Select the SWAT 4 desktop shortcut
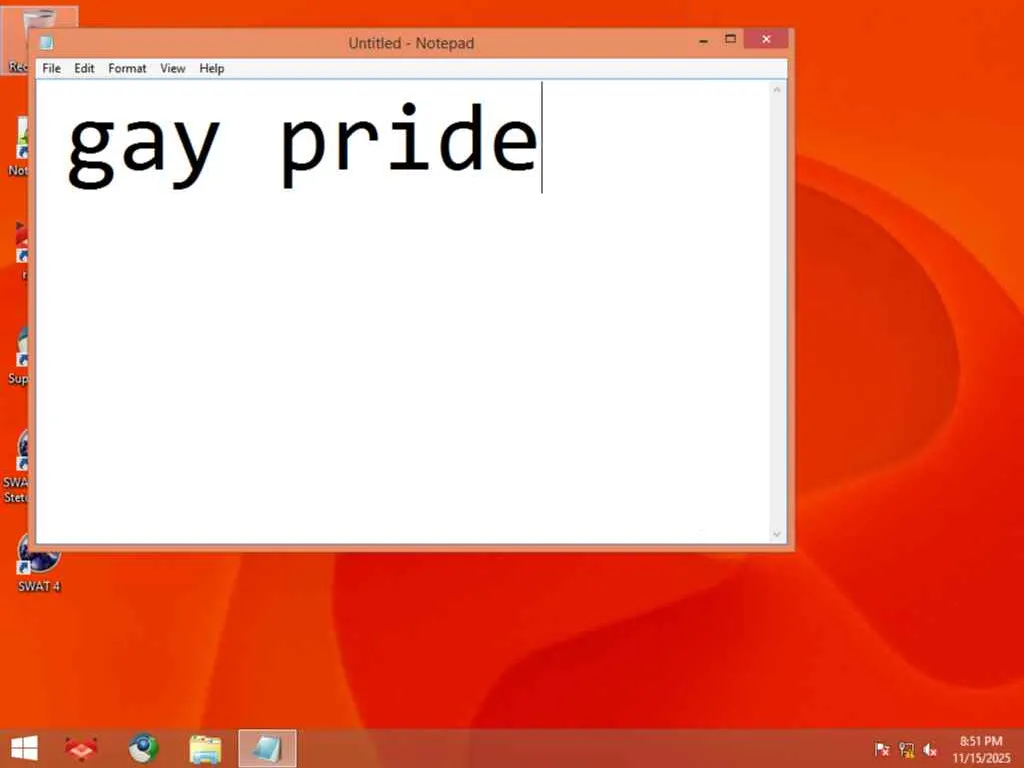The width and height of the screenshot is (1024, 768). coord(38,562)
